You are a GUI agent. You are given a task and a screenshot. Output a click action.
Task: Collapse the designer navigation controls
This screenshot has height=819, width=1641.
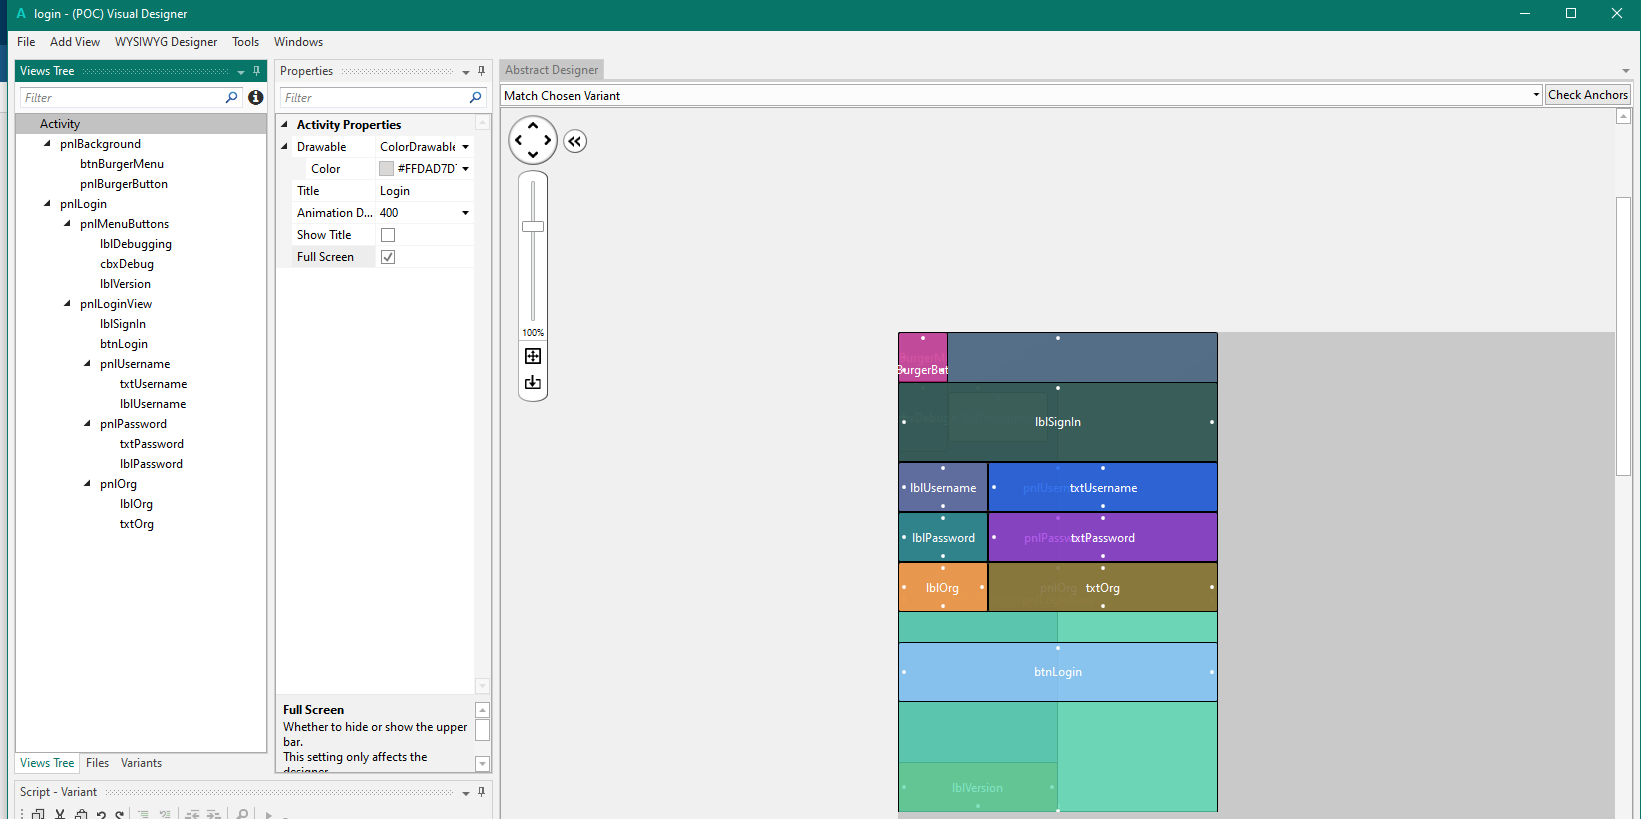tap(575, 141)
